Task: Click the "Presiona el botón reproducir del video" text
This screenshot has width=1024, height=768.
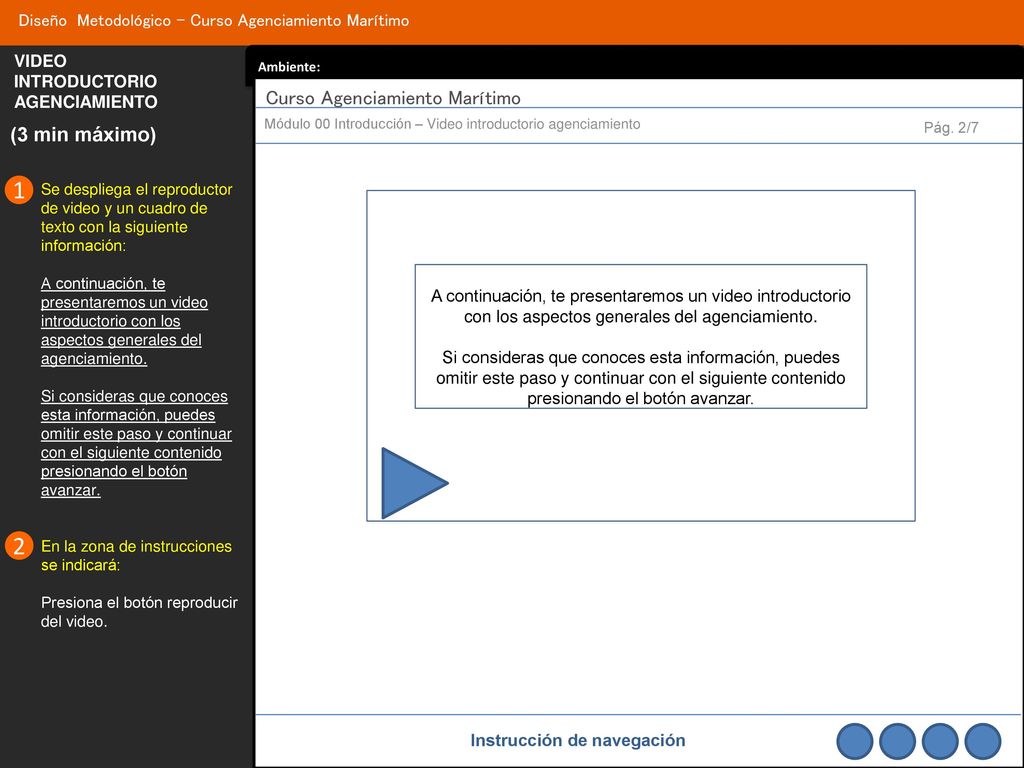Action: point(139,612)
